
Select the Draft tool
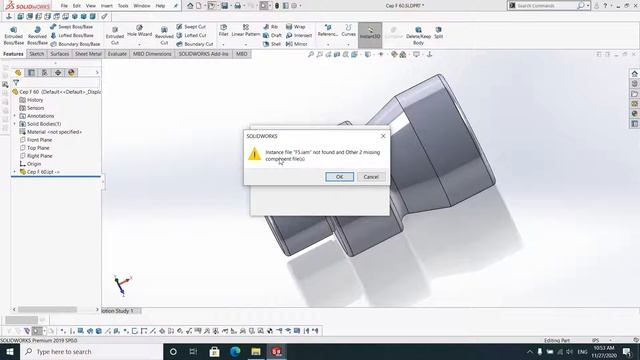tap(272, 36)
